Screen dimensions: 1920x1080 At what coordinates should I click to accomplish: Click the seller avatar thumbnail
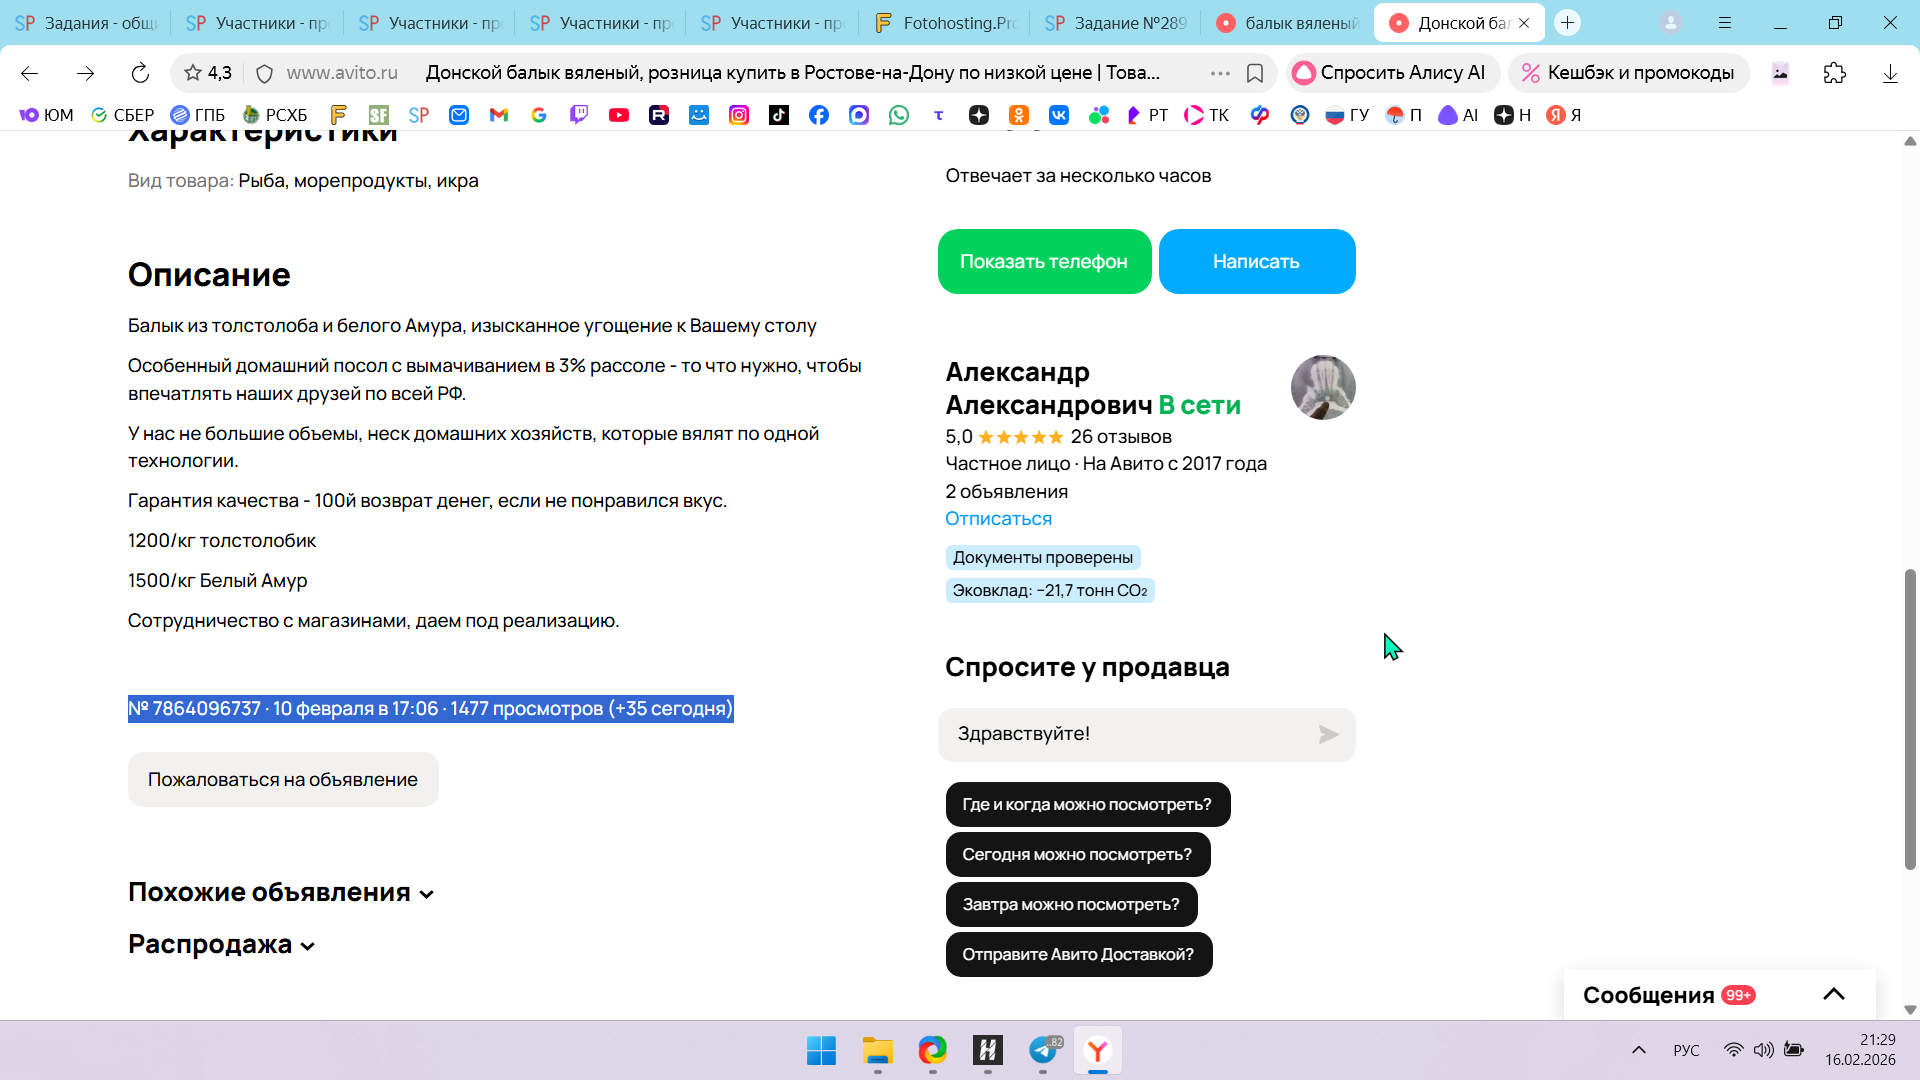(1322, 388)
